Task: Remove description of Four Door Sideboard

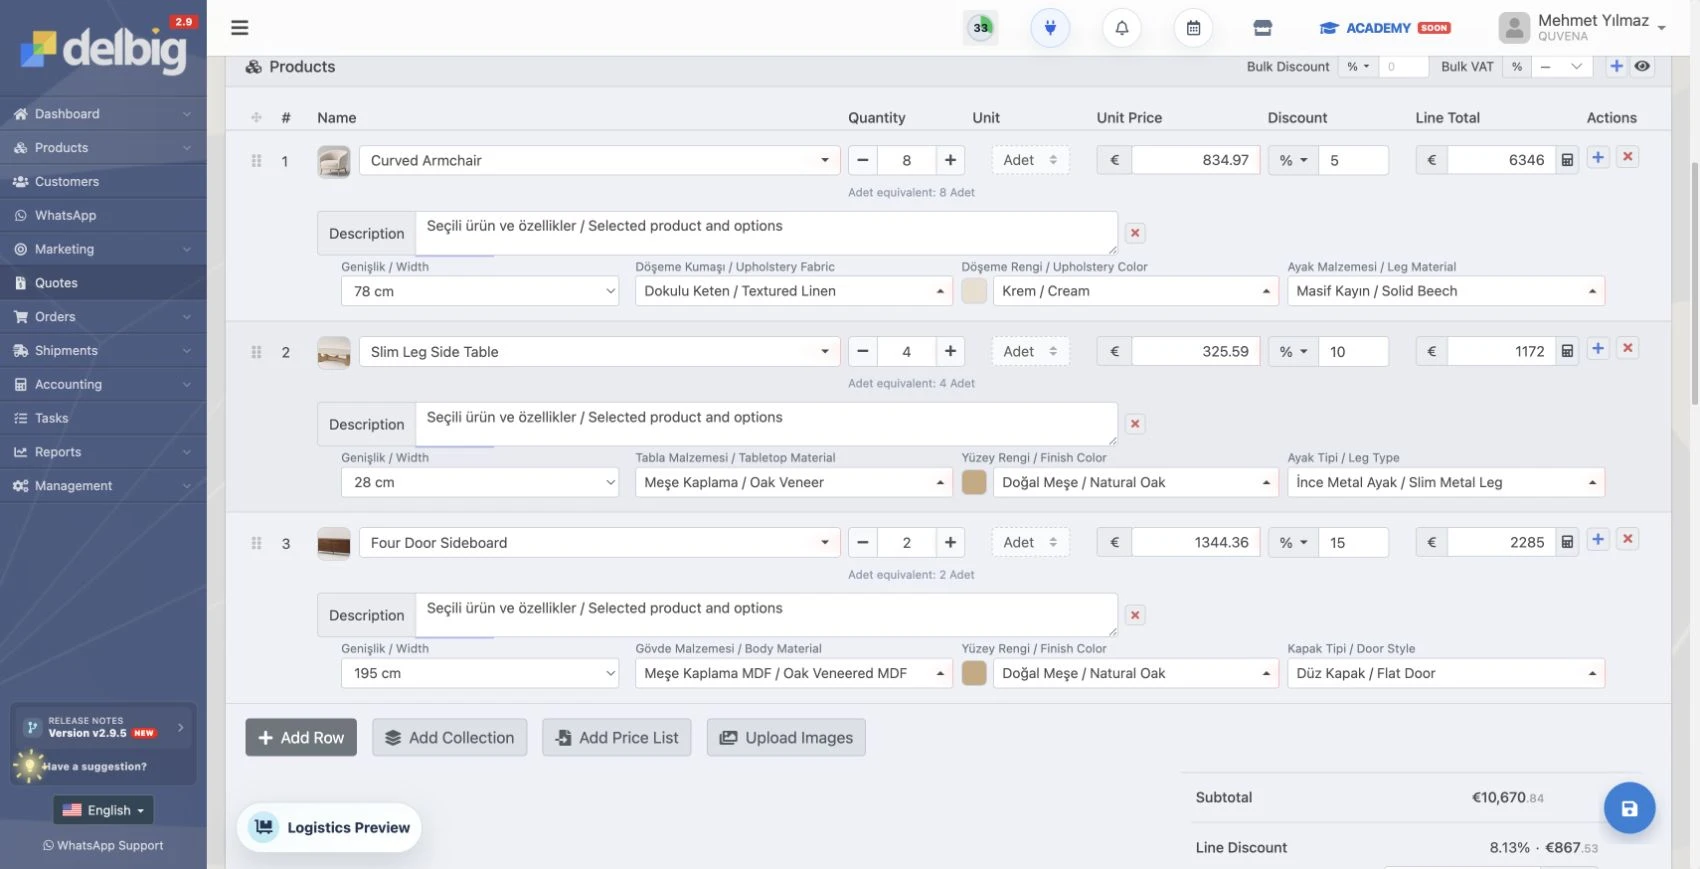Action: (x=1135, y=615)
